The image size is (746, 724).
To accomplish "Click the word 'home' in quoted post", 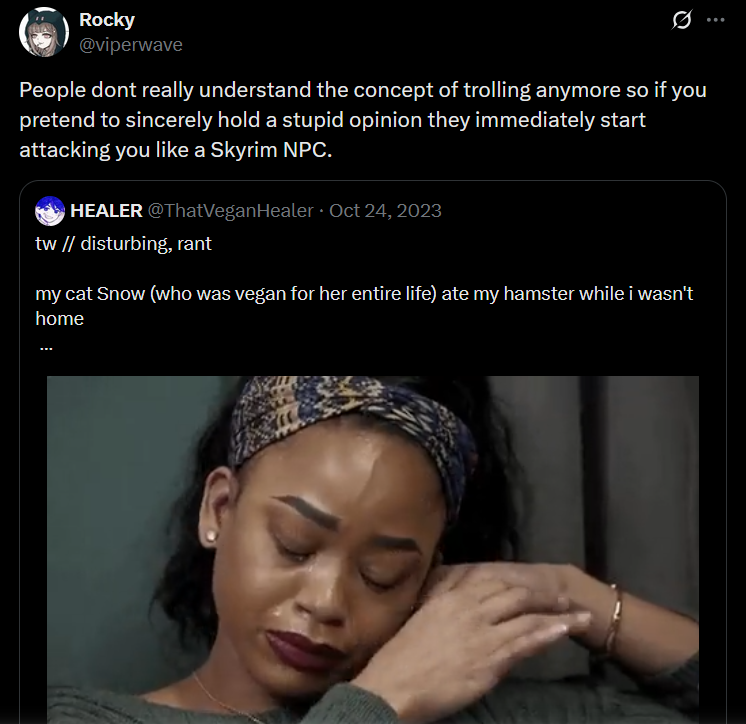I will pyautogui.click(x=59, y=319).
